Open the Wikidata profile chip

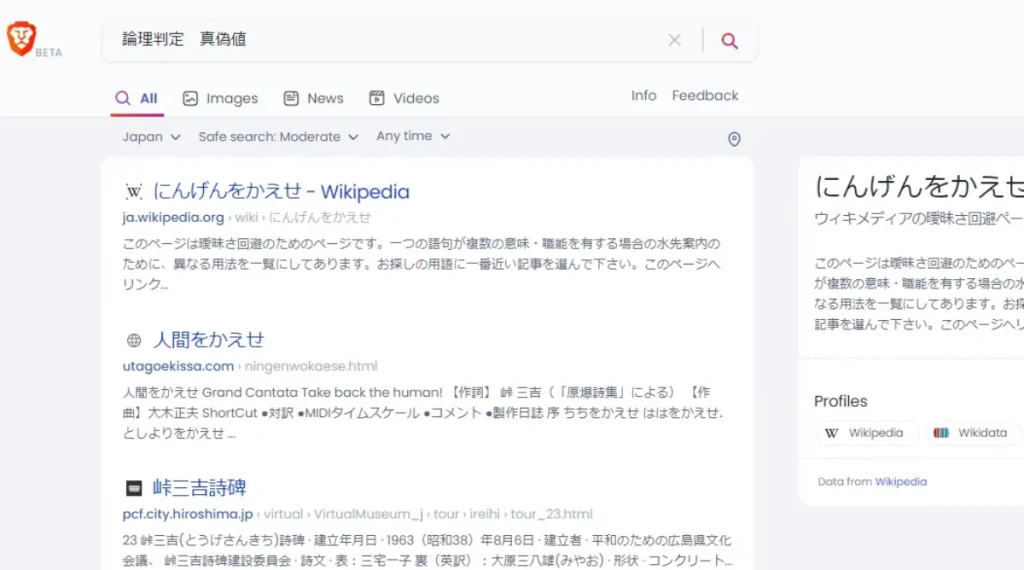coord(973,433)
